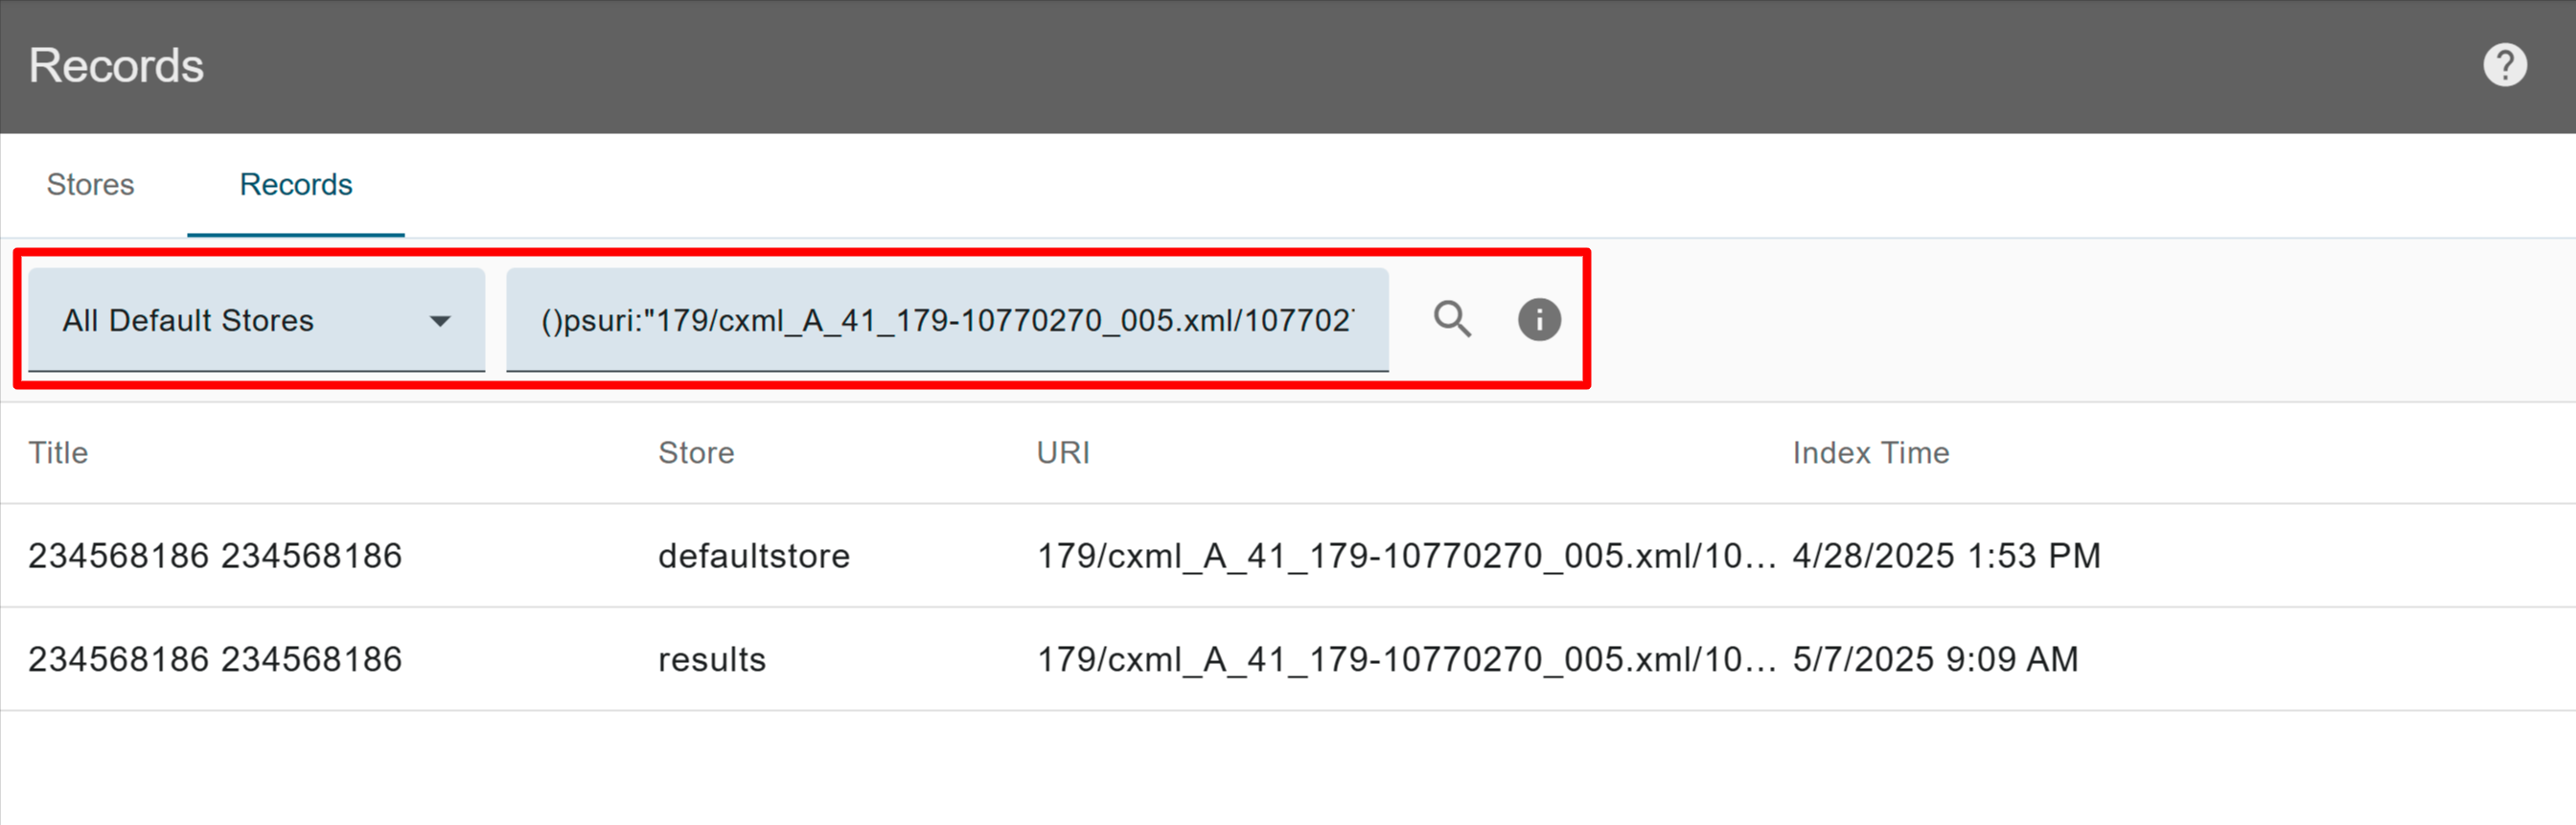Focus the psuri search query field

point(947,320)
